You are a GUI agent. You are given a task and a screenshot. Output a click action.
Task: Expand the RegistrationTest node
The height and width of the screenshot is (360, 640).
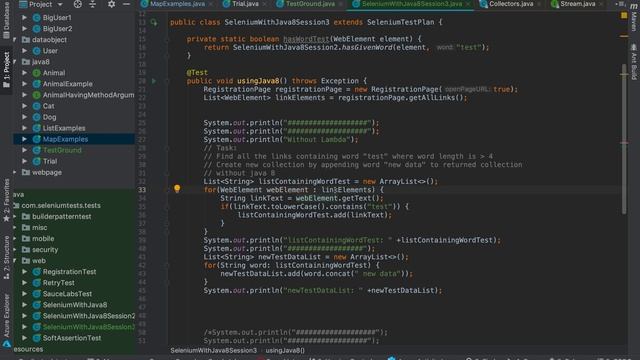pos(24,272)
